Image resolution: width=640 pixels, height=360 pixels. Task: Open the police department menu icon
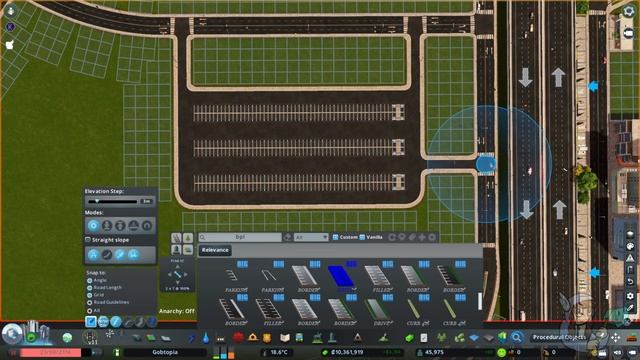click(267, 338)
